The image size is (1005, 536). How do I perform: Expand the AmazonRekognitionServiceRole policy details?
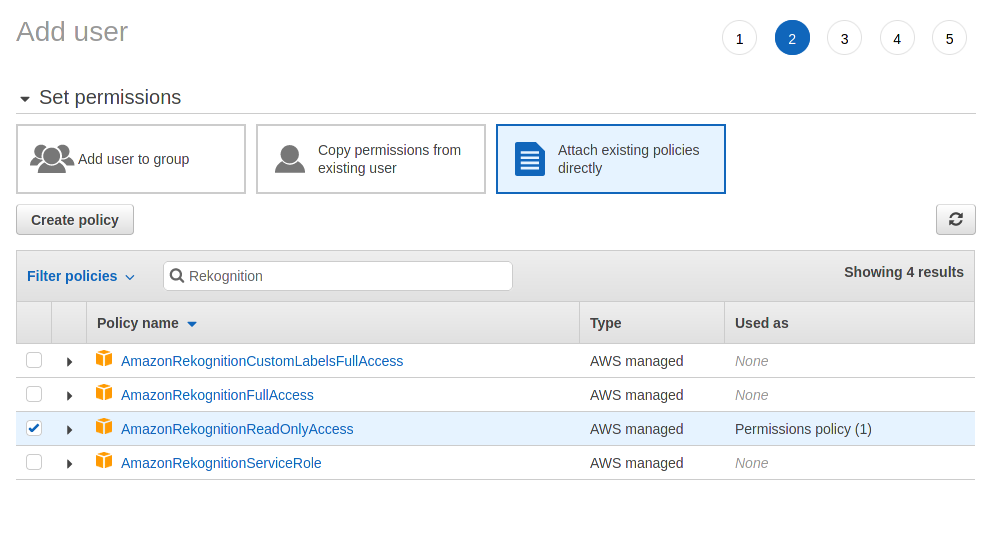tap(69, 464)
